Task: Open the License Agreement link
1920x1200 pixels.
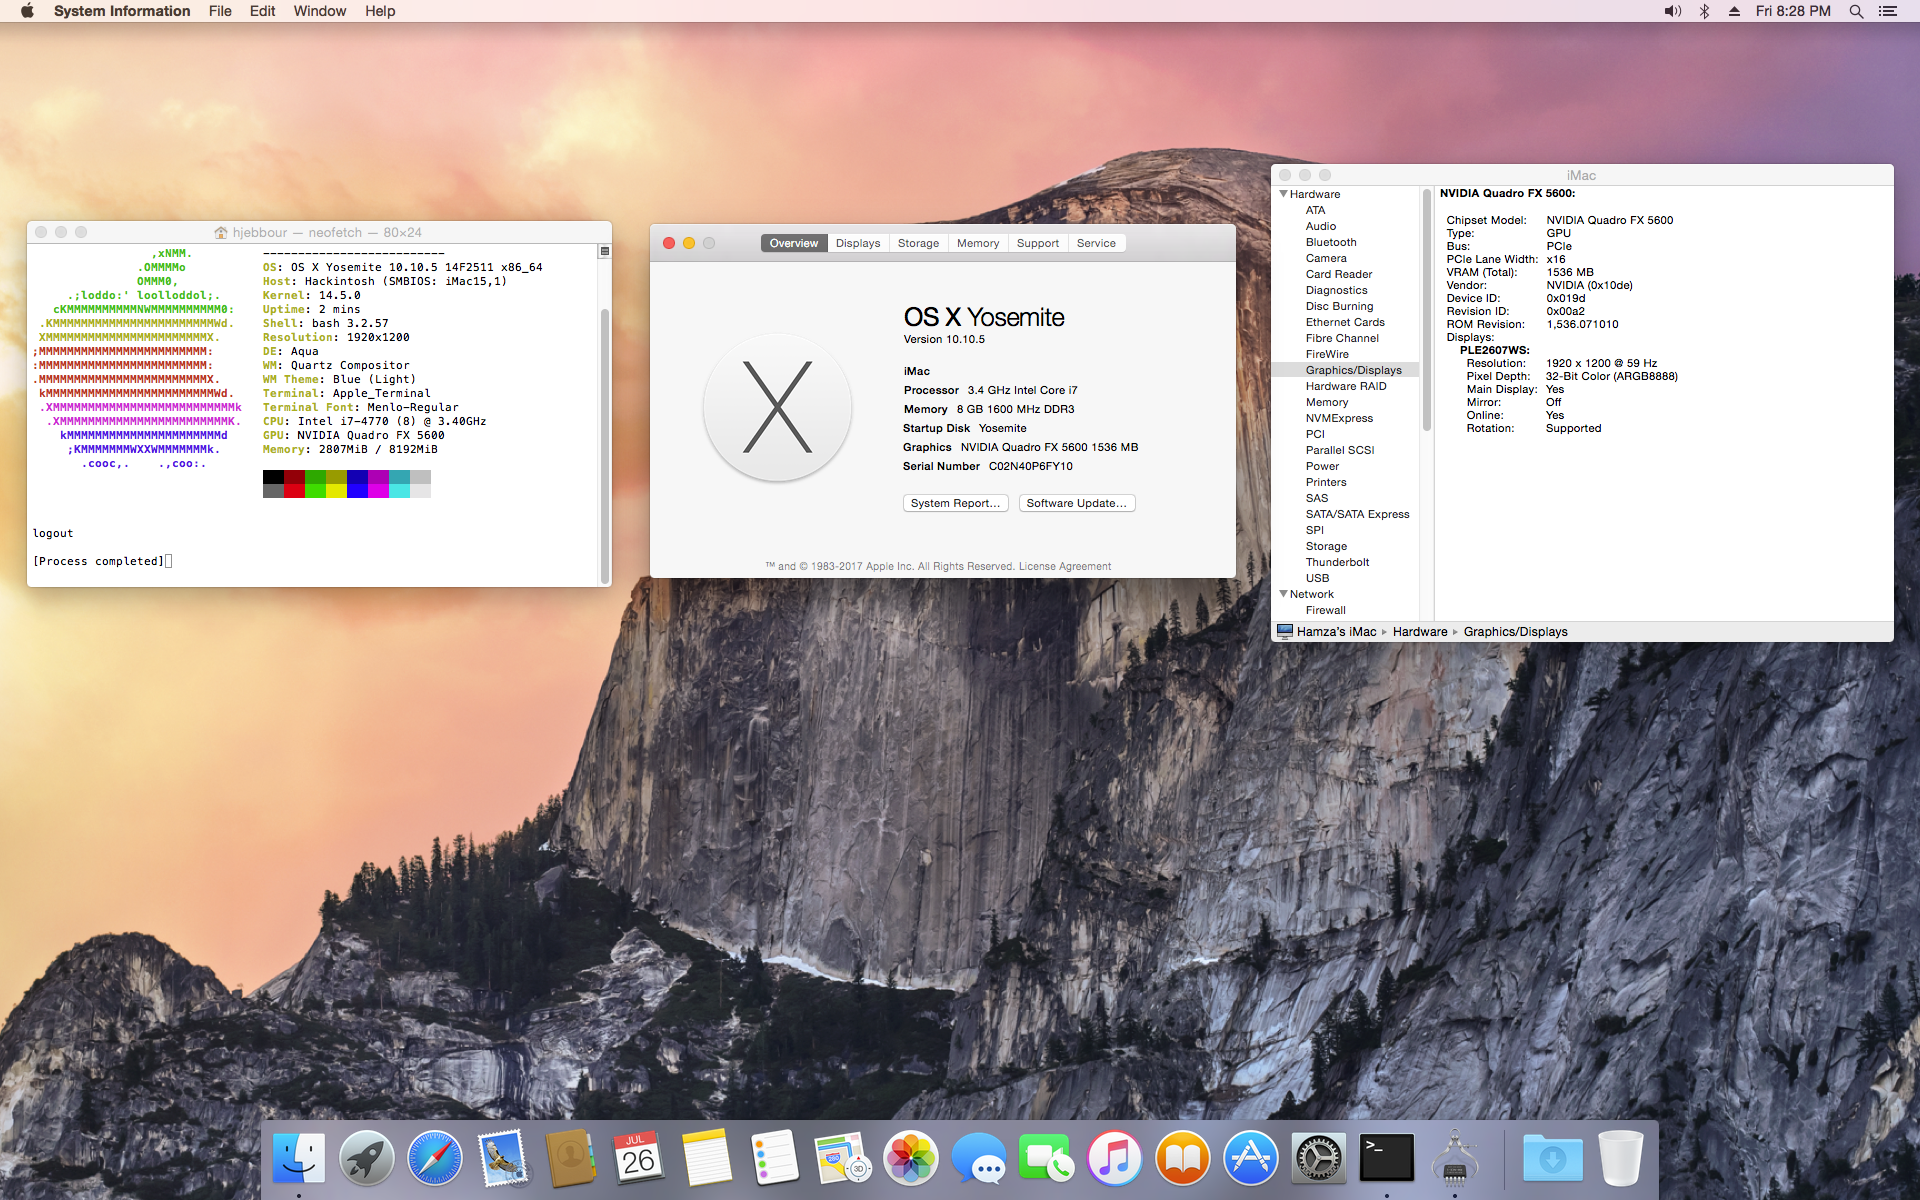Action: click(x=1064, y=566)
